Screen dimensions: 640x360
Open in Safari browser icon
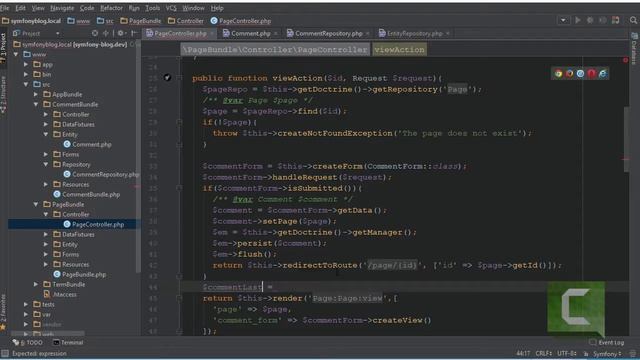[x=580, y=74]
